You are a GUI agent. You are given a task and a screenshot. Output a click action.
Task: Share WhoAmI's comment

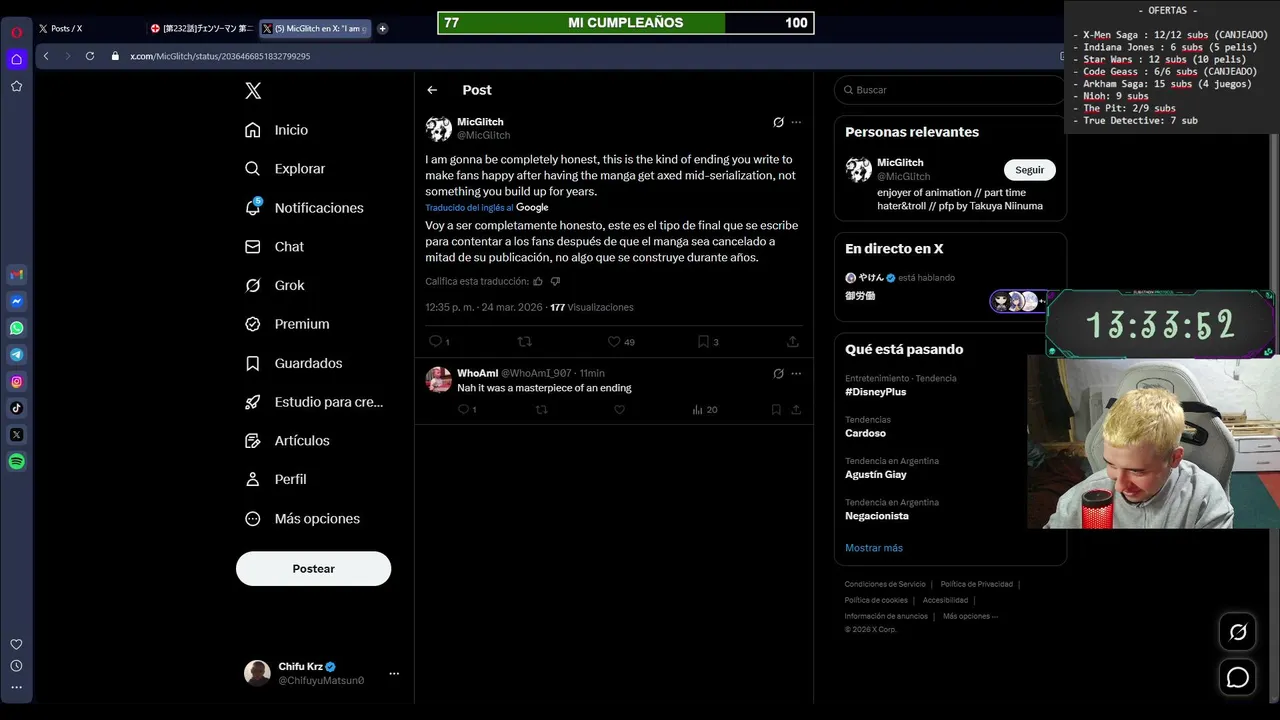pyautogui.click(x=796, y=409)
